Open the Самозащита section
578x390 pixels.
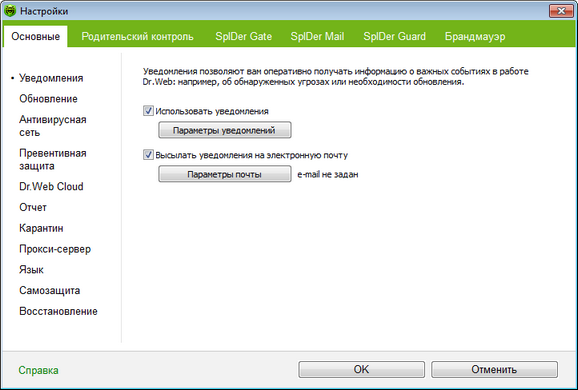[49, 290]
